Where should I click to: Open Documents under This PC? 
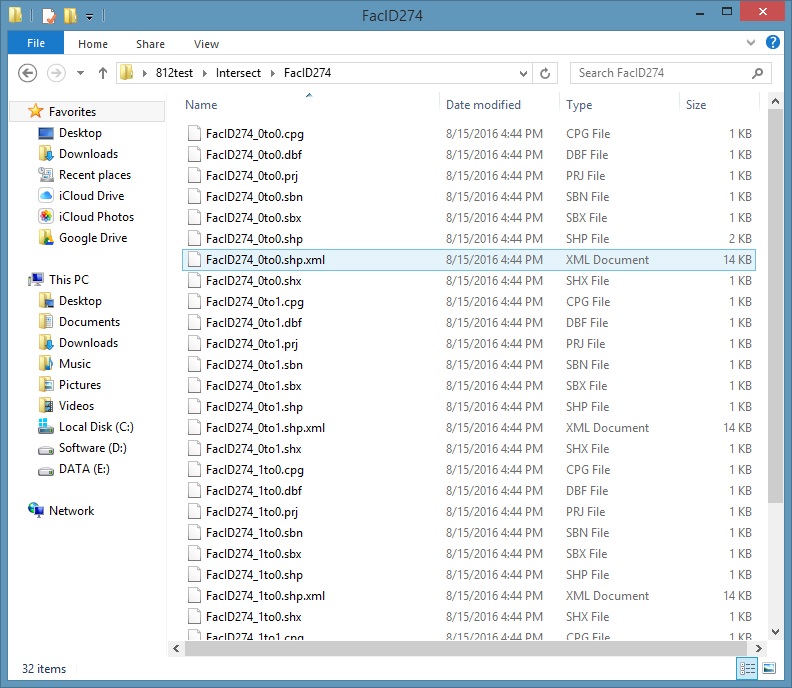click(x=89, y=322)
